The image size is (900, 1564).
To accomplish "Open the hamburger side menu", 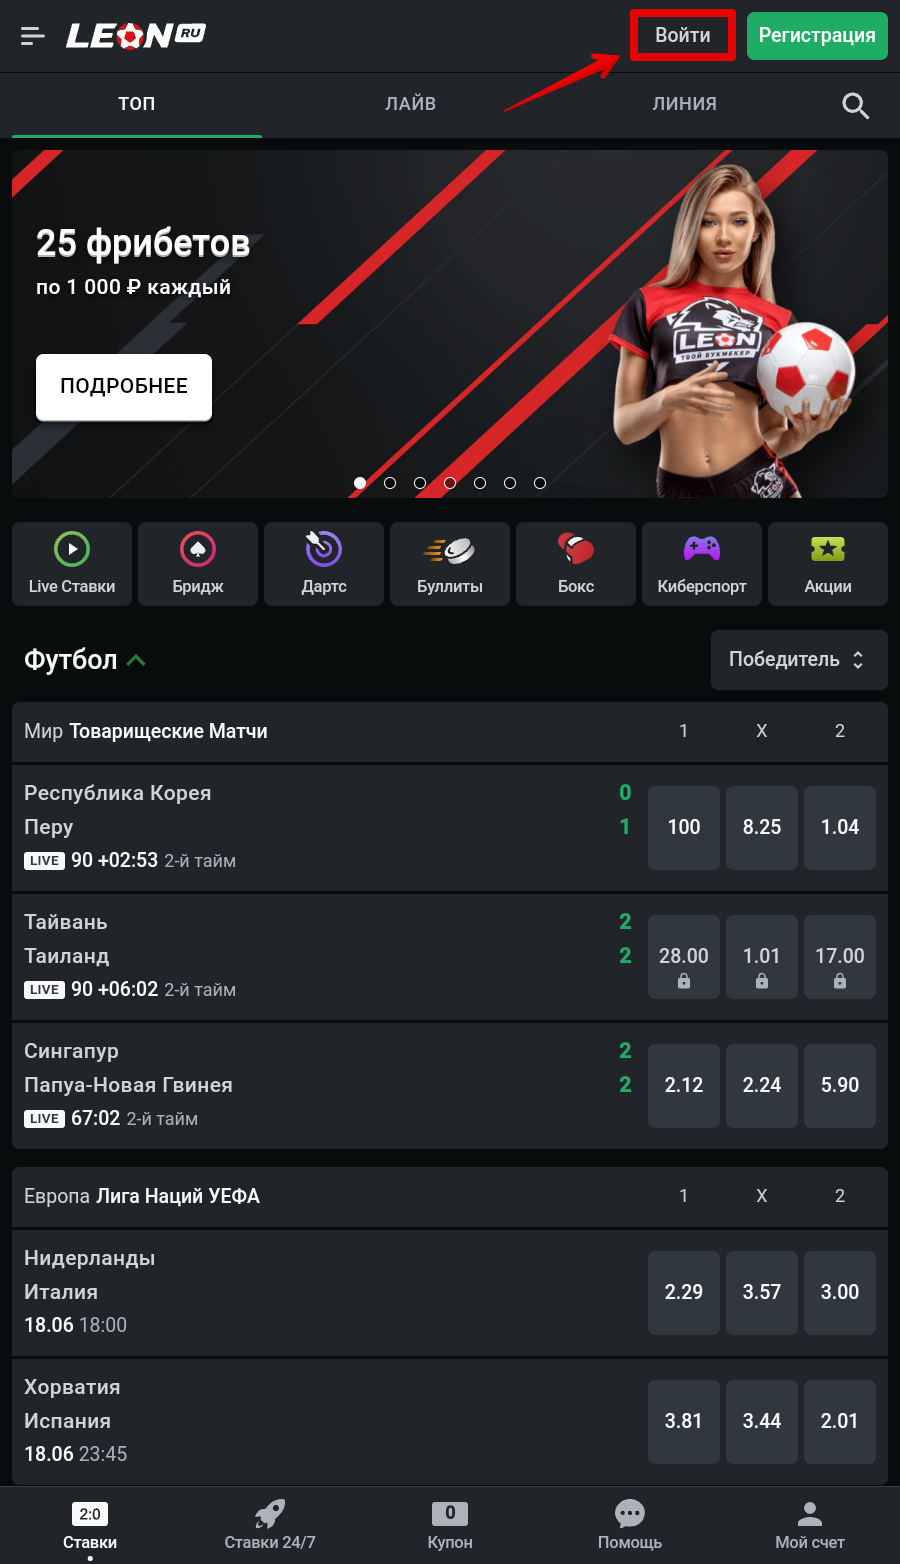I will tap(33, 36).
